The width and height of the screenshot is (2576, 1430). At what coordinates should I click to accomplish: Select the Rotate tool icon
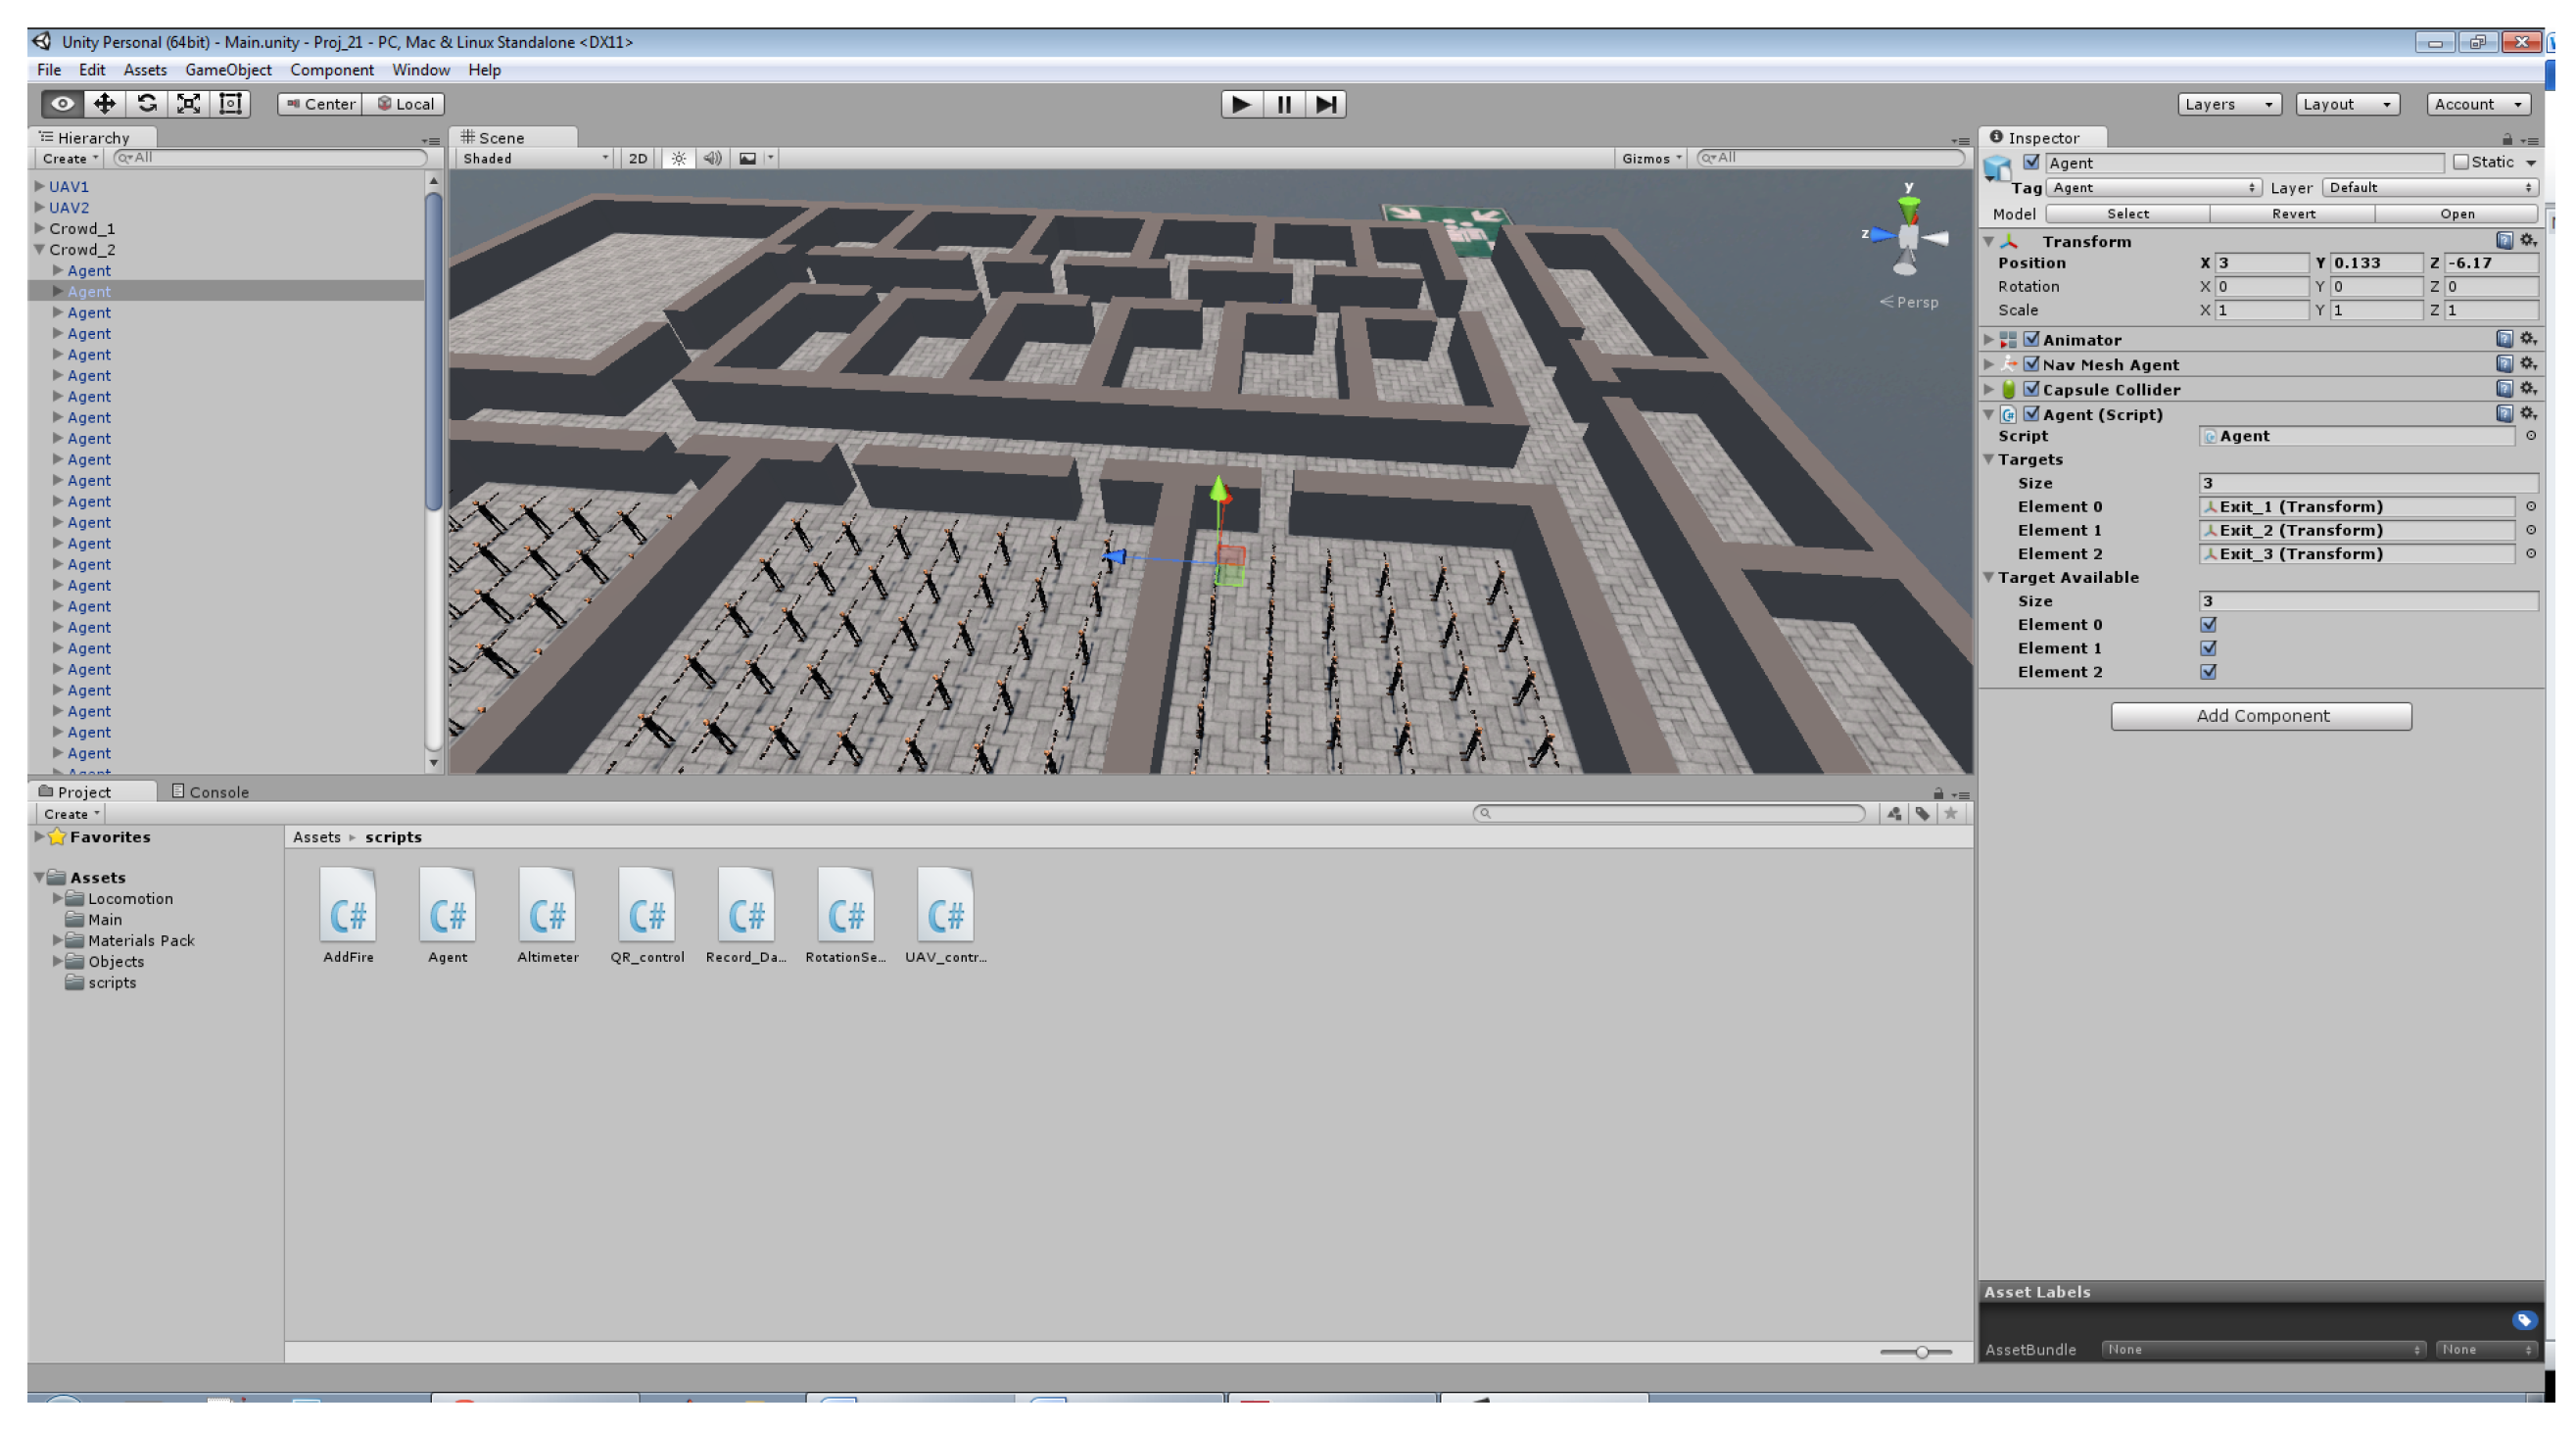147,104
